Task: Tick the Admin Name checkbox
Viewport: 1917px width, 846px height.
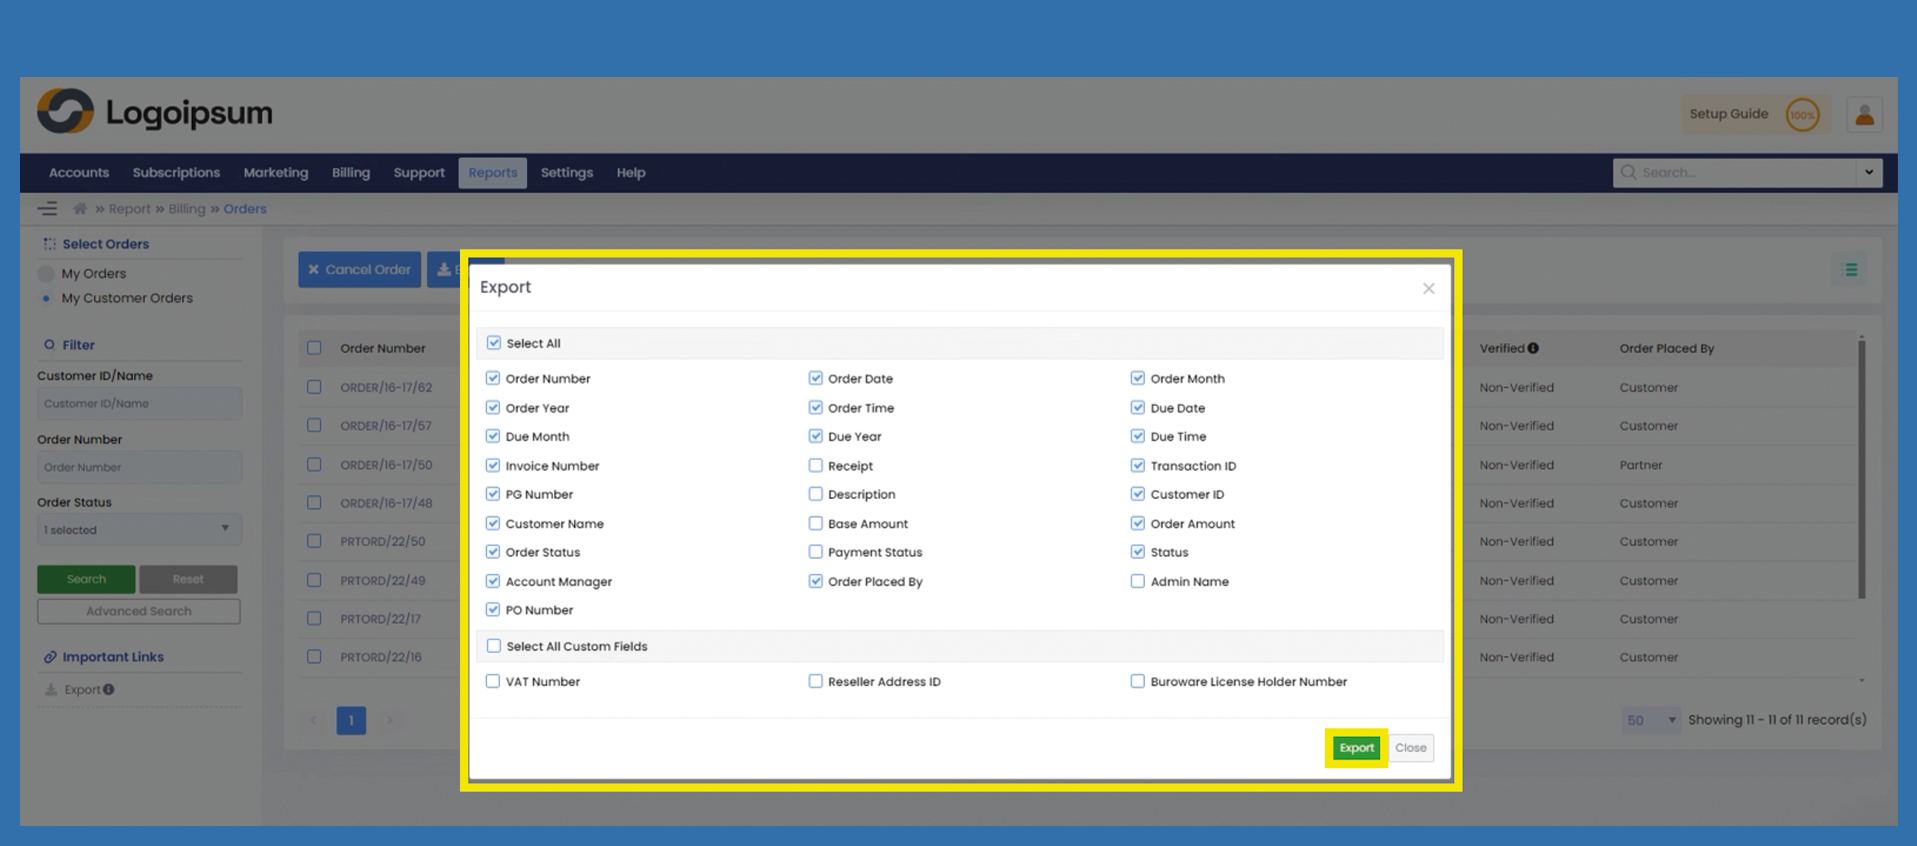Action: (1137, 581)
